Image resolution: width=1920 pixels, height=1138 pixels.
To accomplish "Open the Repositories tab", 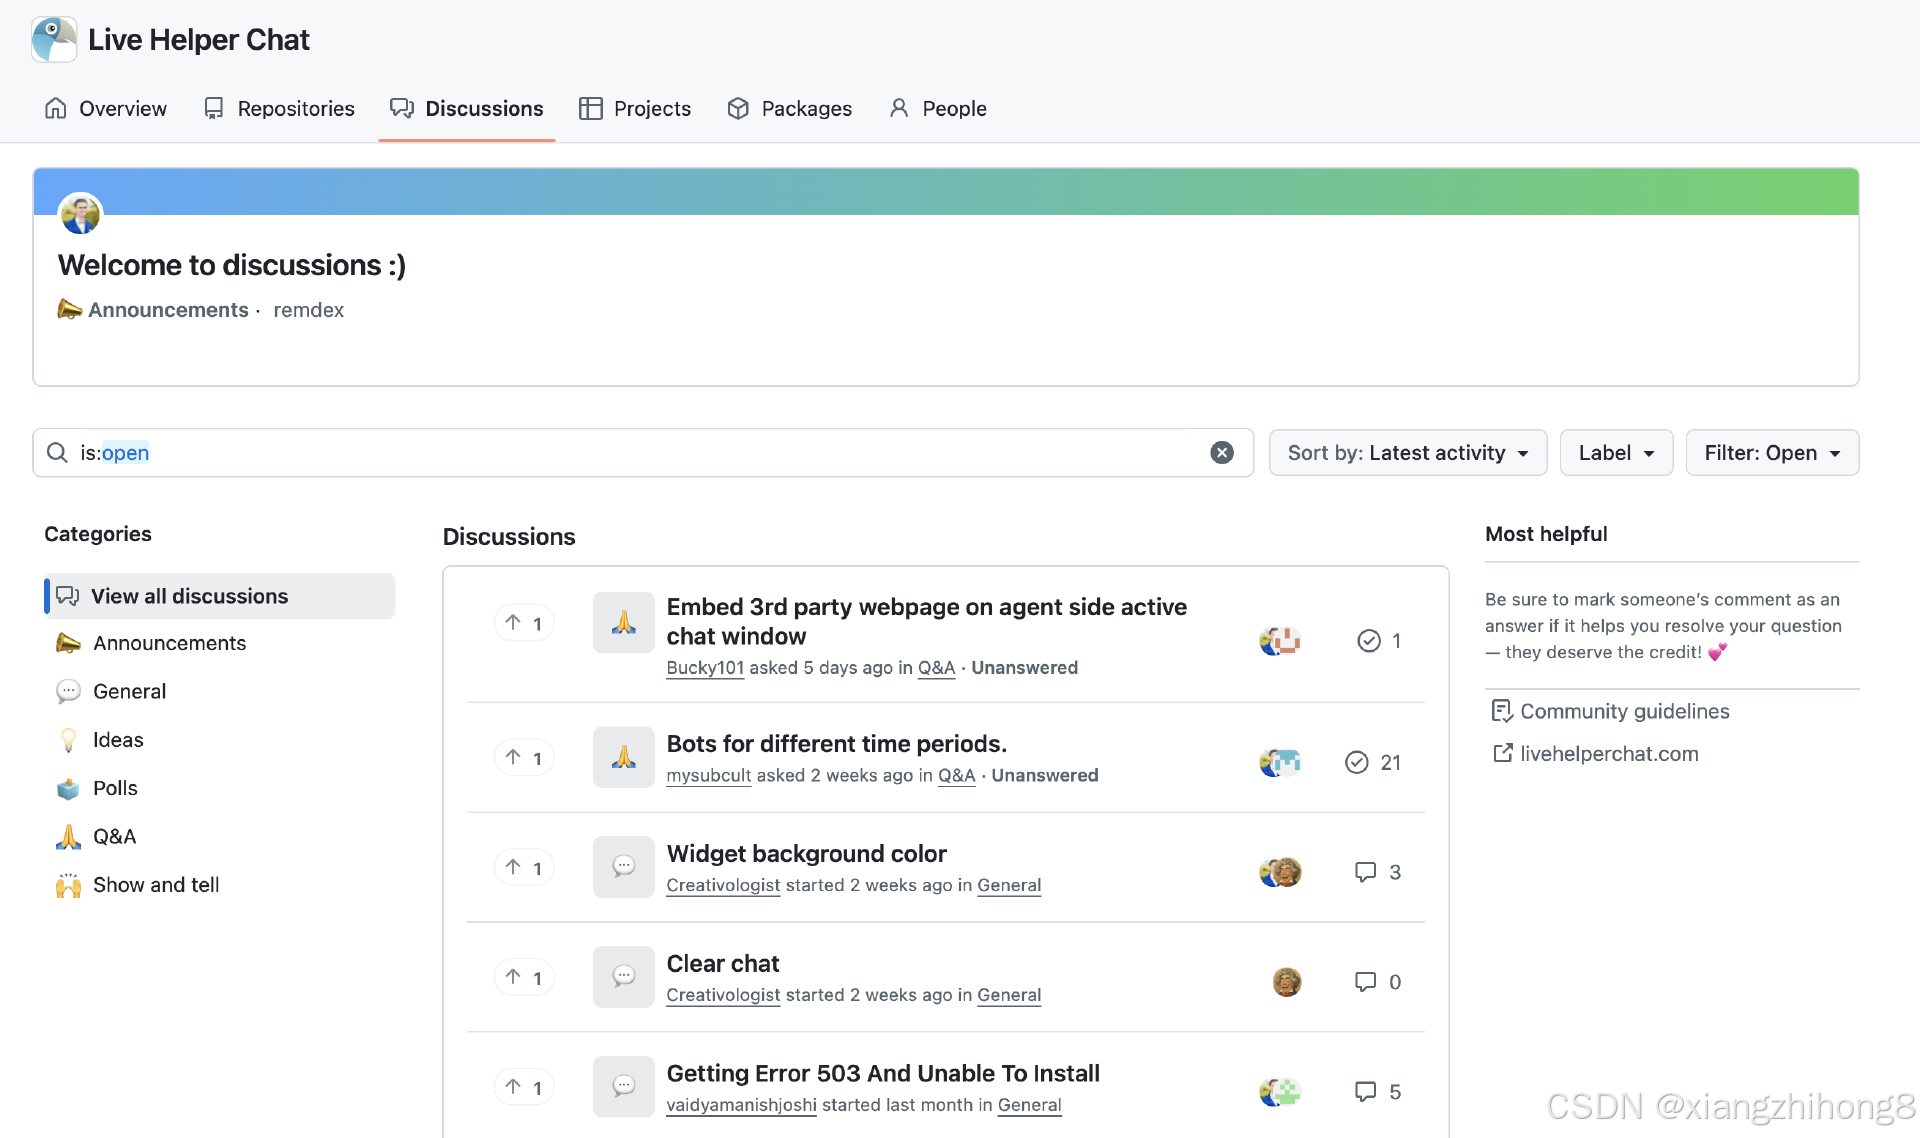I will (279, 108).
